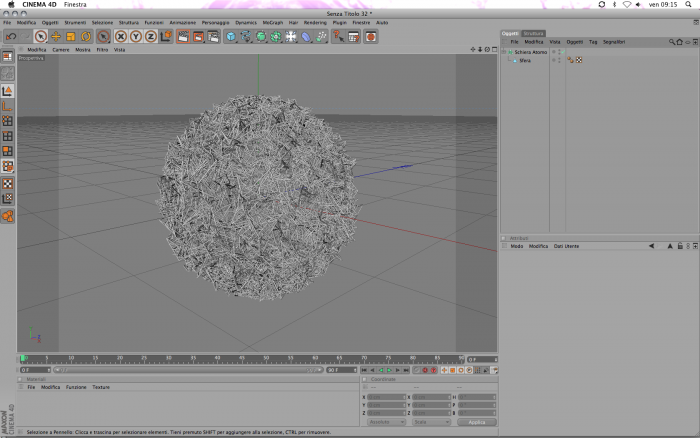The image size is (700, 438).
Task: Select the Live Selection tool
Action: click(x=41, y=37)
